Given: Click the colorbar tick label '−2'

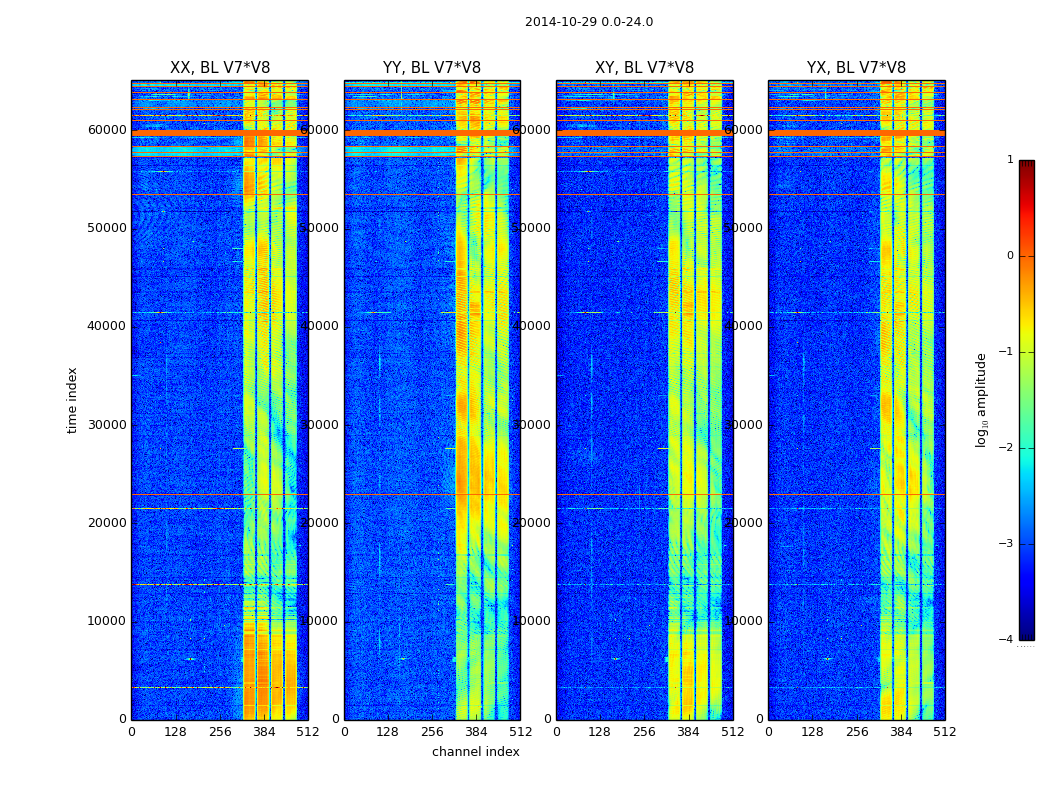Looking at the screenshot, I should [x=1009, y=448].
